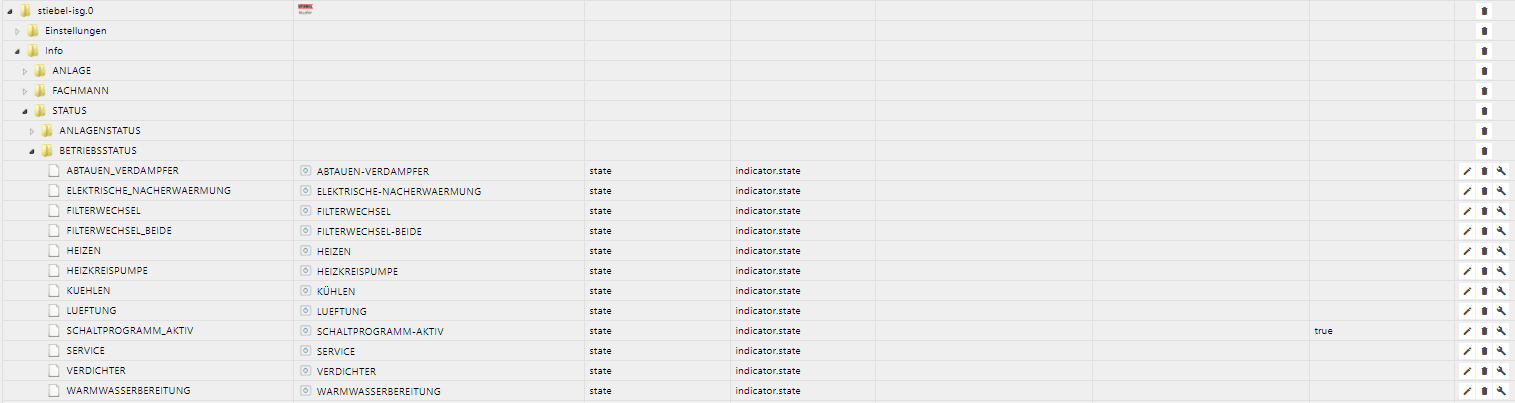Click the edit pencil for SCHALTPROGRAMM_AKTIV row
The width and height of the screenshot is (1515, 403).
[x=1467, y=331]
